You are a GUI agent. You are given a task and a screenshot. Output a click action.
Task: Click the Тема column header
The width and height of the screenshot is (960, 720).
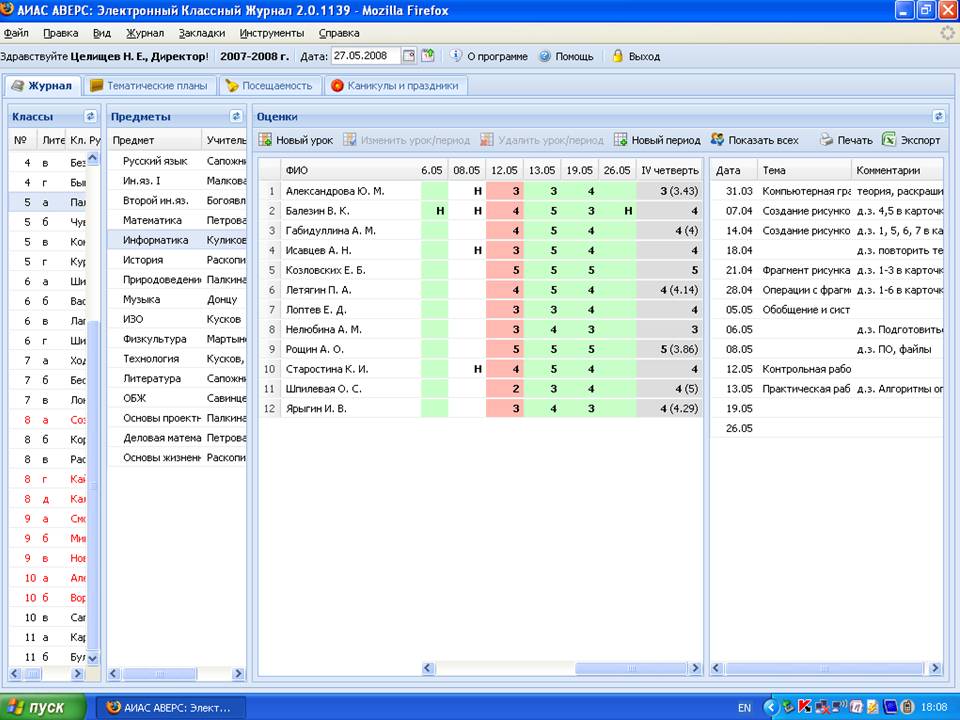804,170
